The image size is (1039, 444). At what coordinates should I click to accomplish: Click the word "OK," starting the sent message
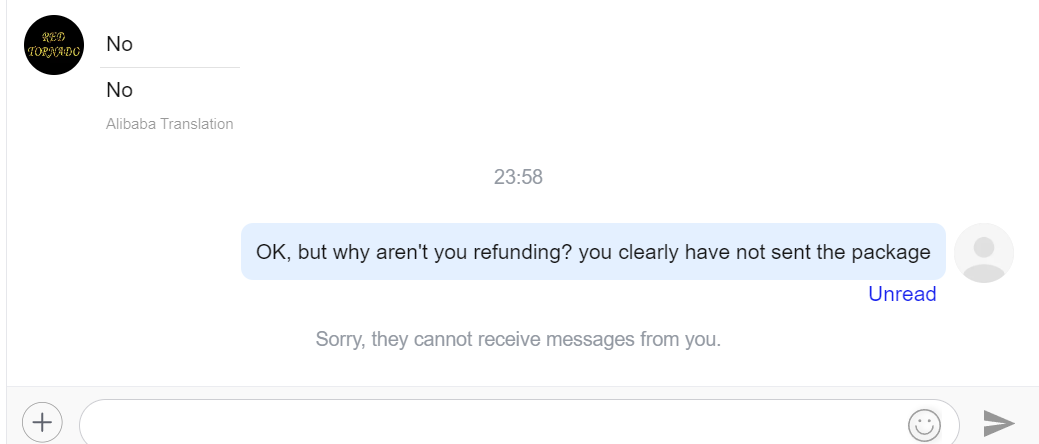(x=274, y=252)
